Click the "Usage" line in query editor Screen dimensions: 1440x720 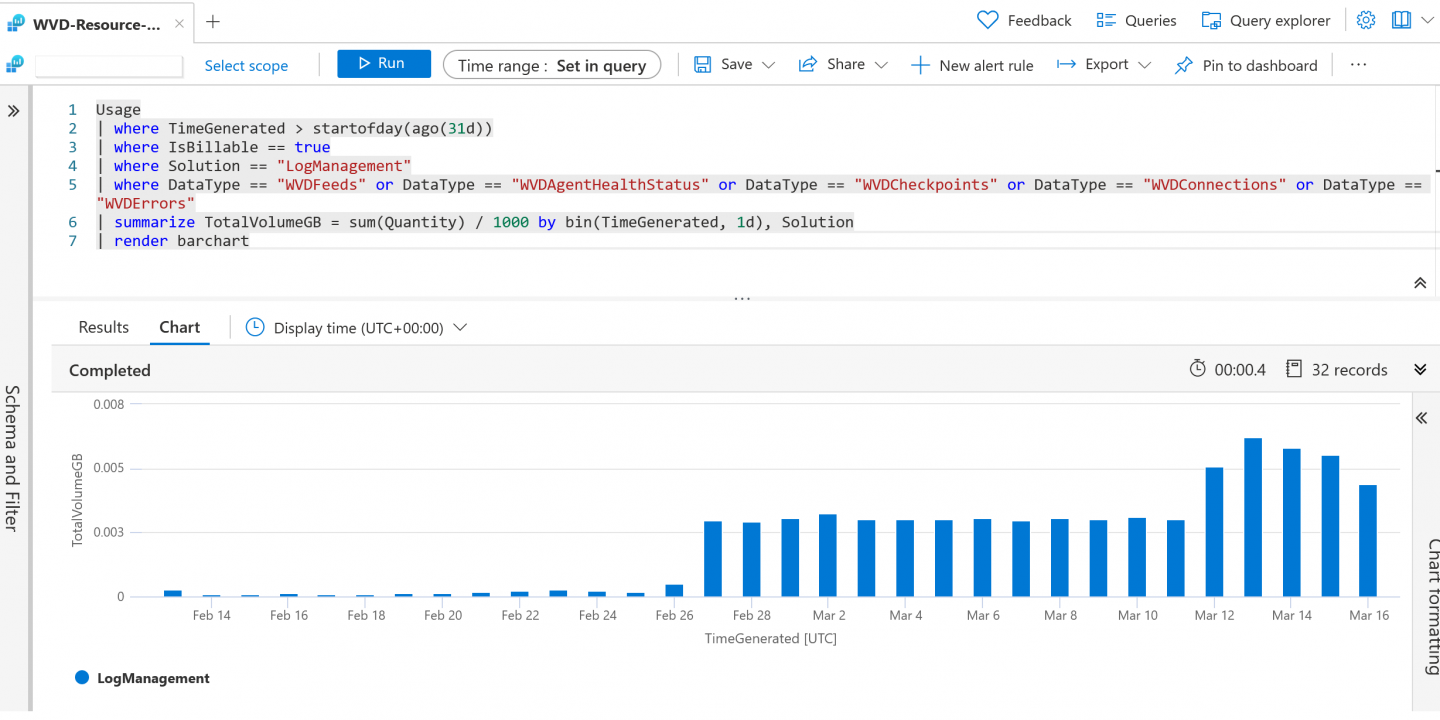coord(118,109)
